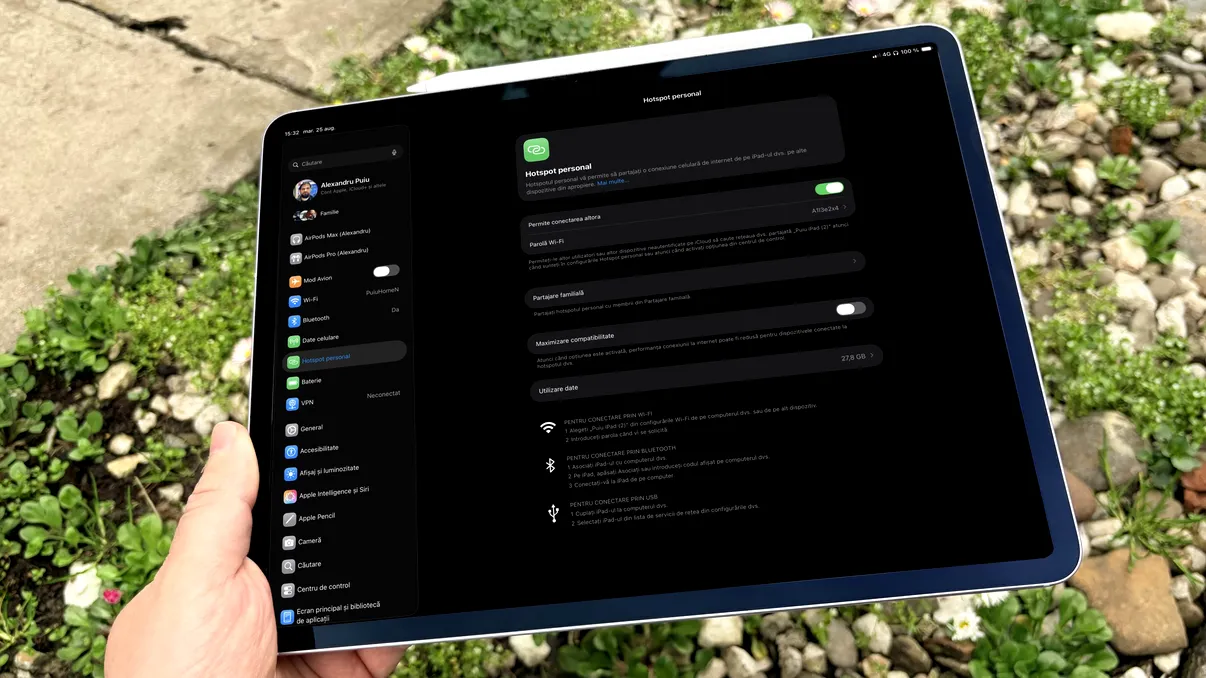Toggle Maximizare compatibilitate switch
The width and height of the screenshot is (1206, 678).
[851, 309]
